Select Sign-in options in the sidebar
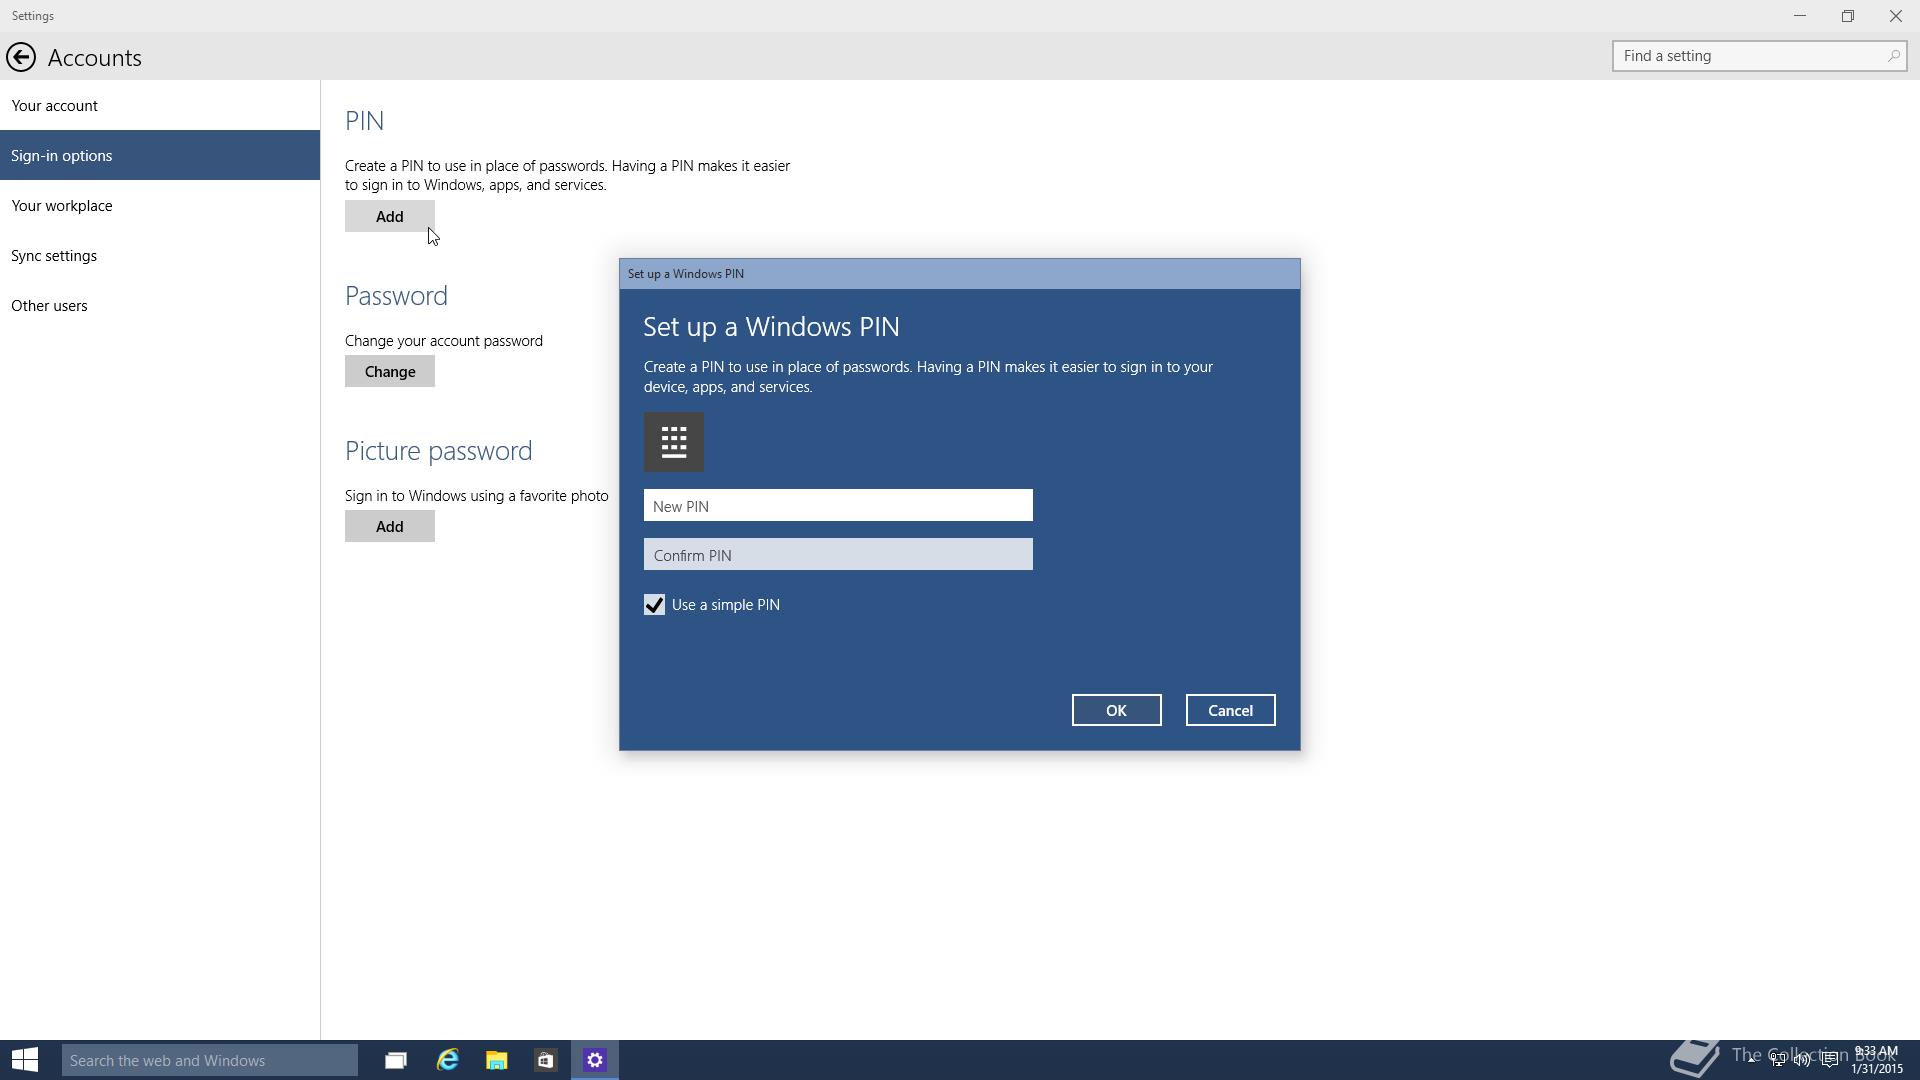 click(x=160, y=155)
